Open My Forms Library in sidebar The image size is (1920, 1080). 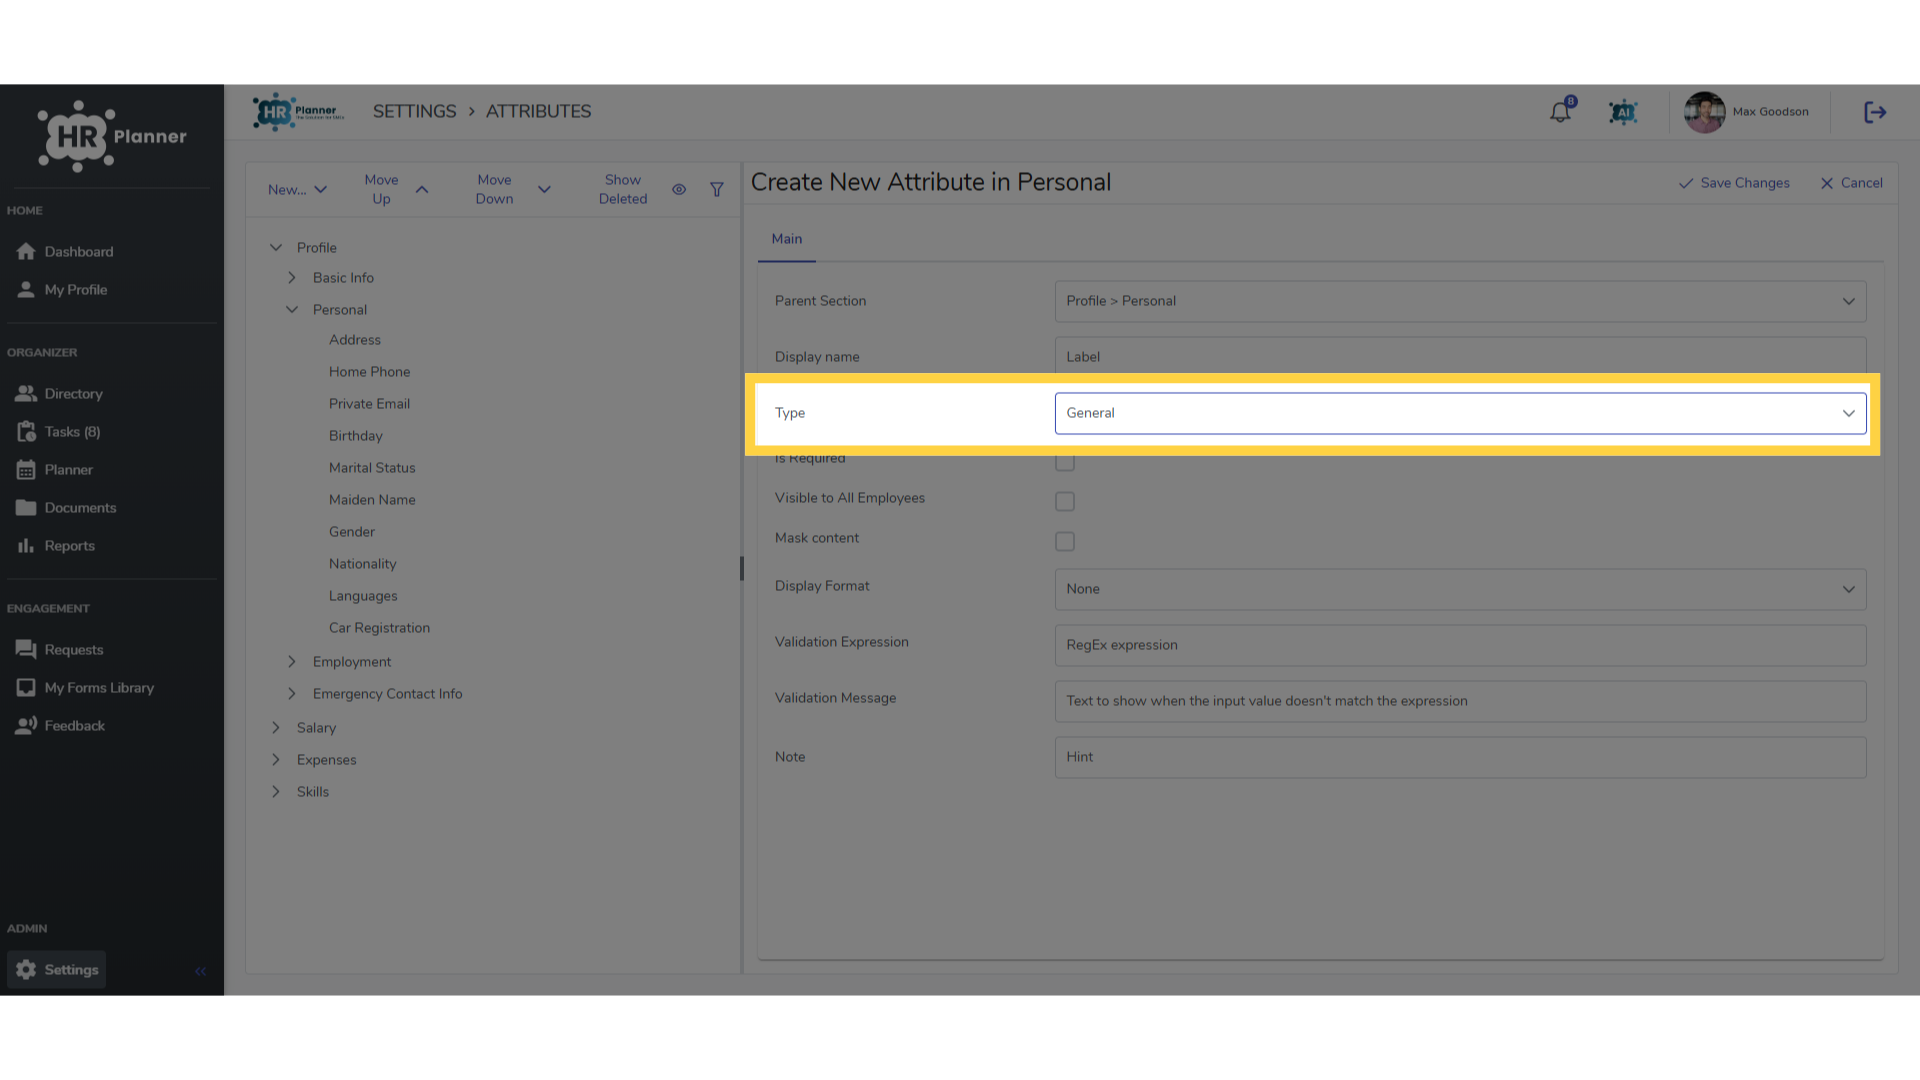(x=85, y=687)
